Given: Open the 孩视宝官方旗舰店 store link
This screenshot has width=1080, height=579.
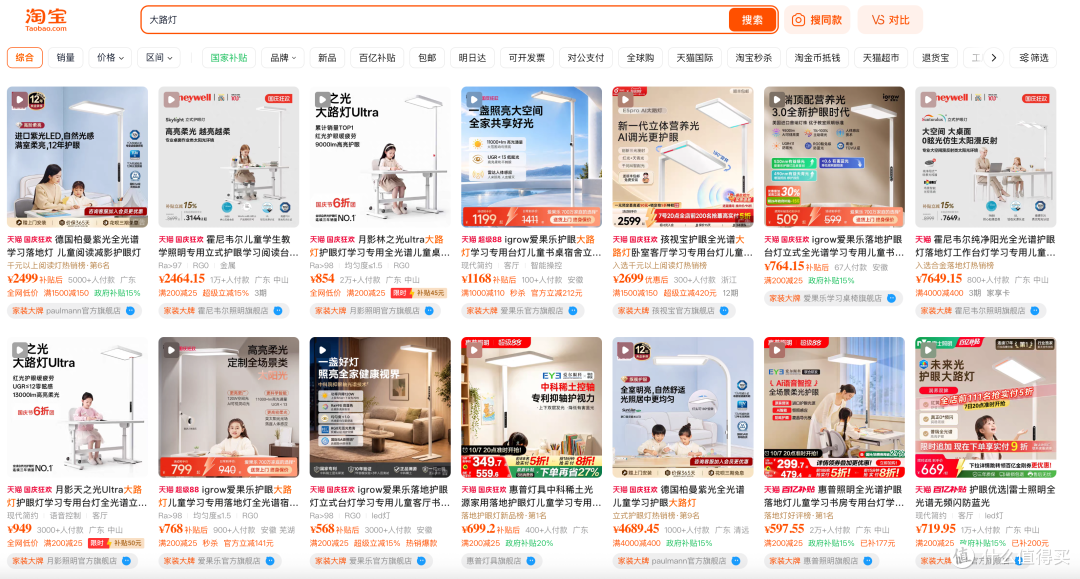Looking at the screenshot, I should tap(683, 311).
